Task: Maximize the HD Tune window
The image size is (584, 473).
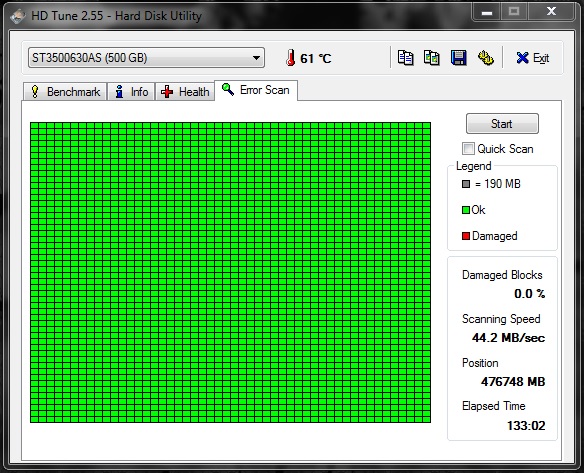Action: tap(514, 12)
